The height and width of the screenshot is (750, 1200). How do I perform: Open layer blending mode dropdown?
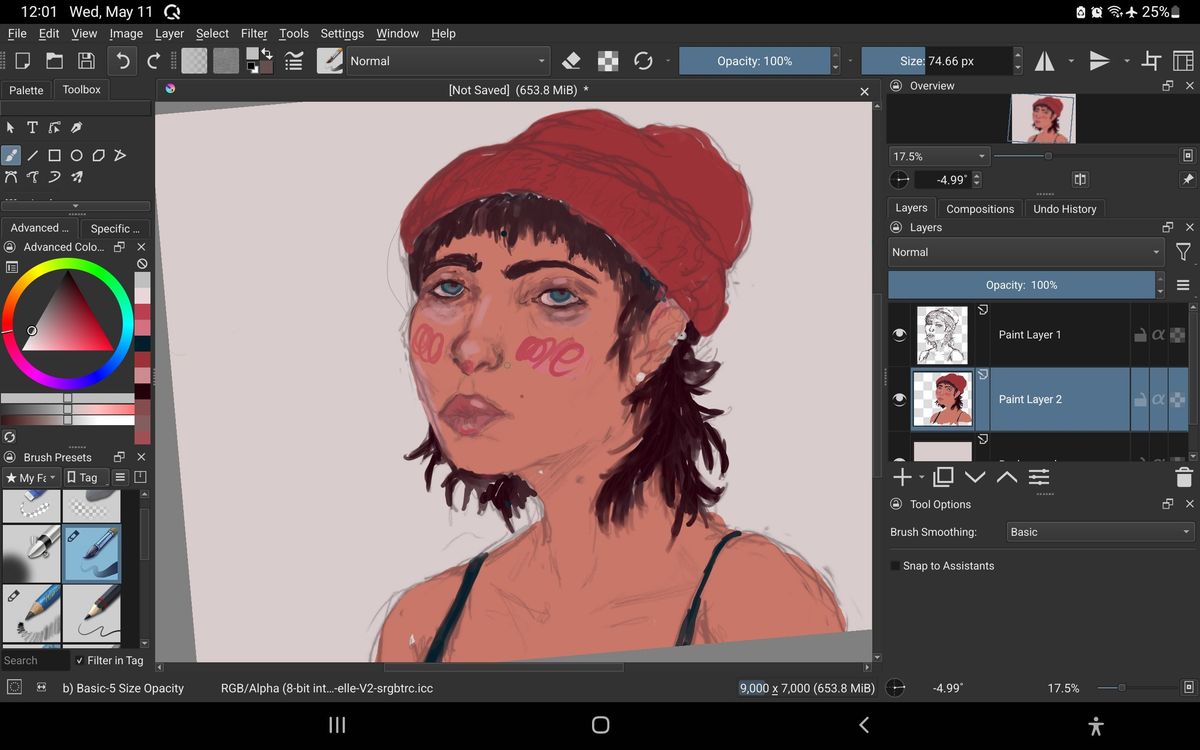click(x=1027, y=252)
